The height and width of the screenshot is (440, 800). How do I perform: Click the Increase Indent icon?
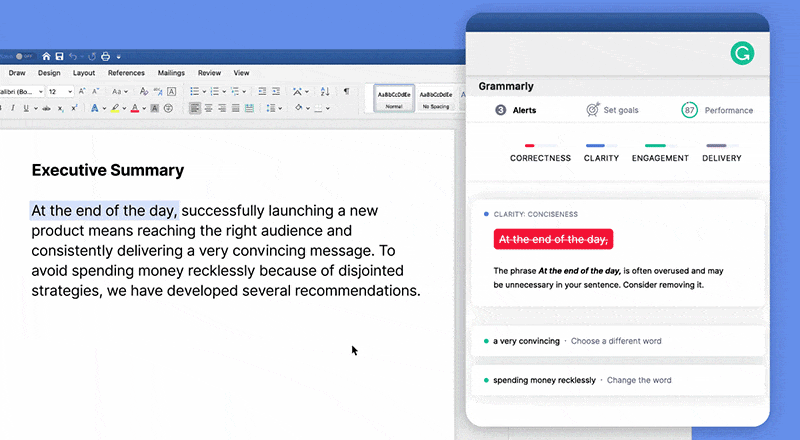(x=276, y=91)
